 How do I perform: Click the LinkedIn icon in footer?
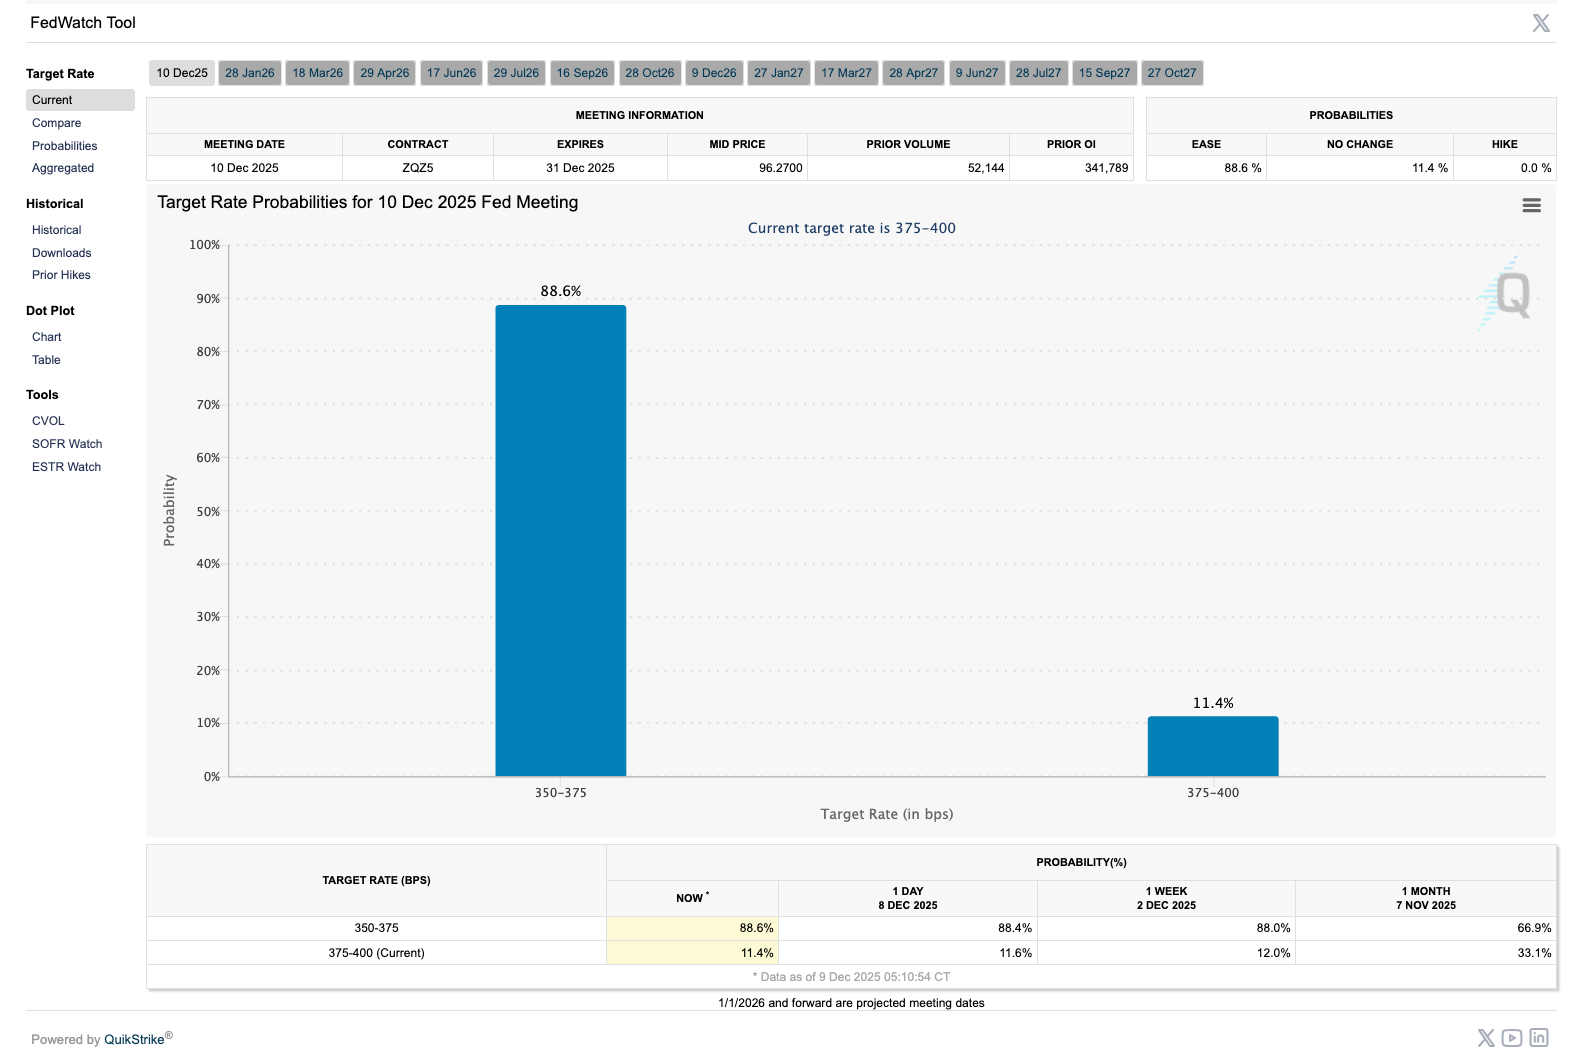(x=1539, y=1038)
